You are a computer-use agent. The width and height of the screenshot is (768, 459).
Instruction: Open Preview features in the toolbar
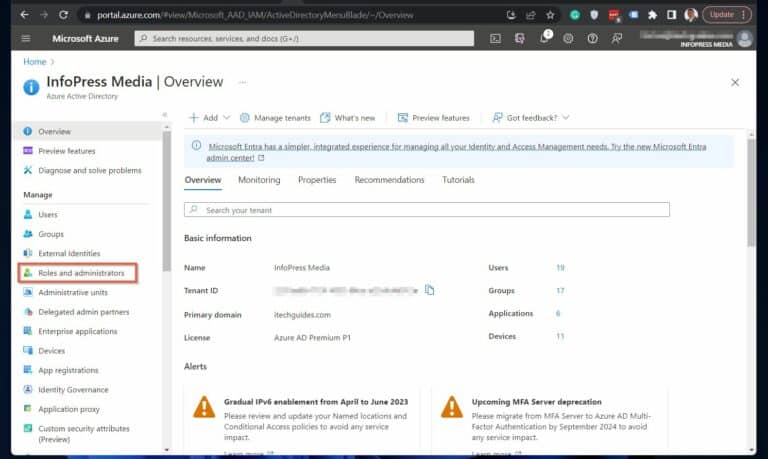433,118
